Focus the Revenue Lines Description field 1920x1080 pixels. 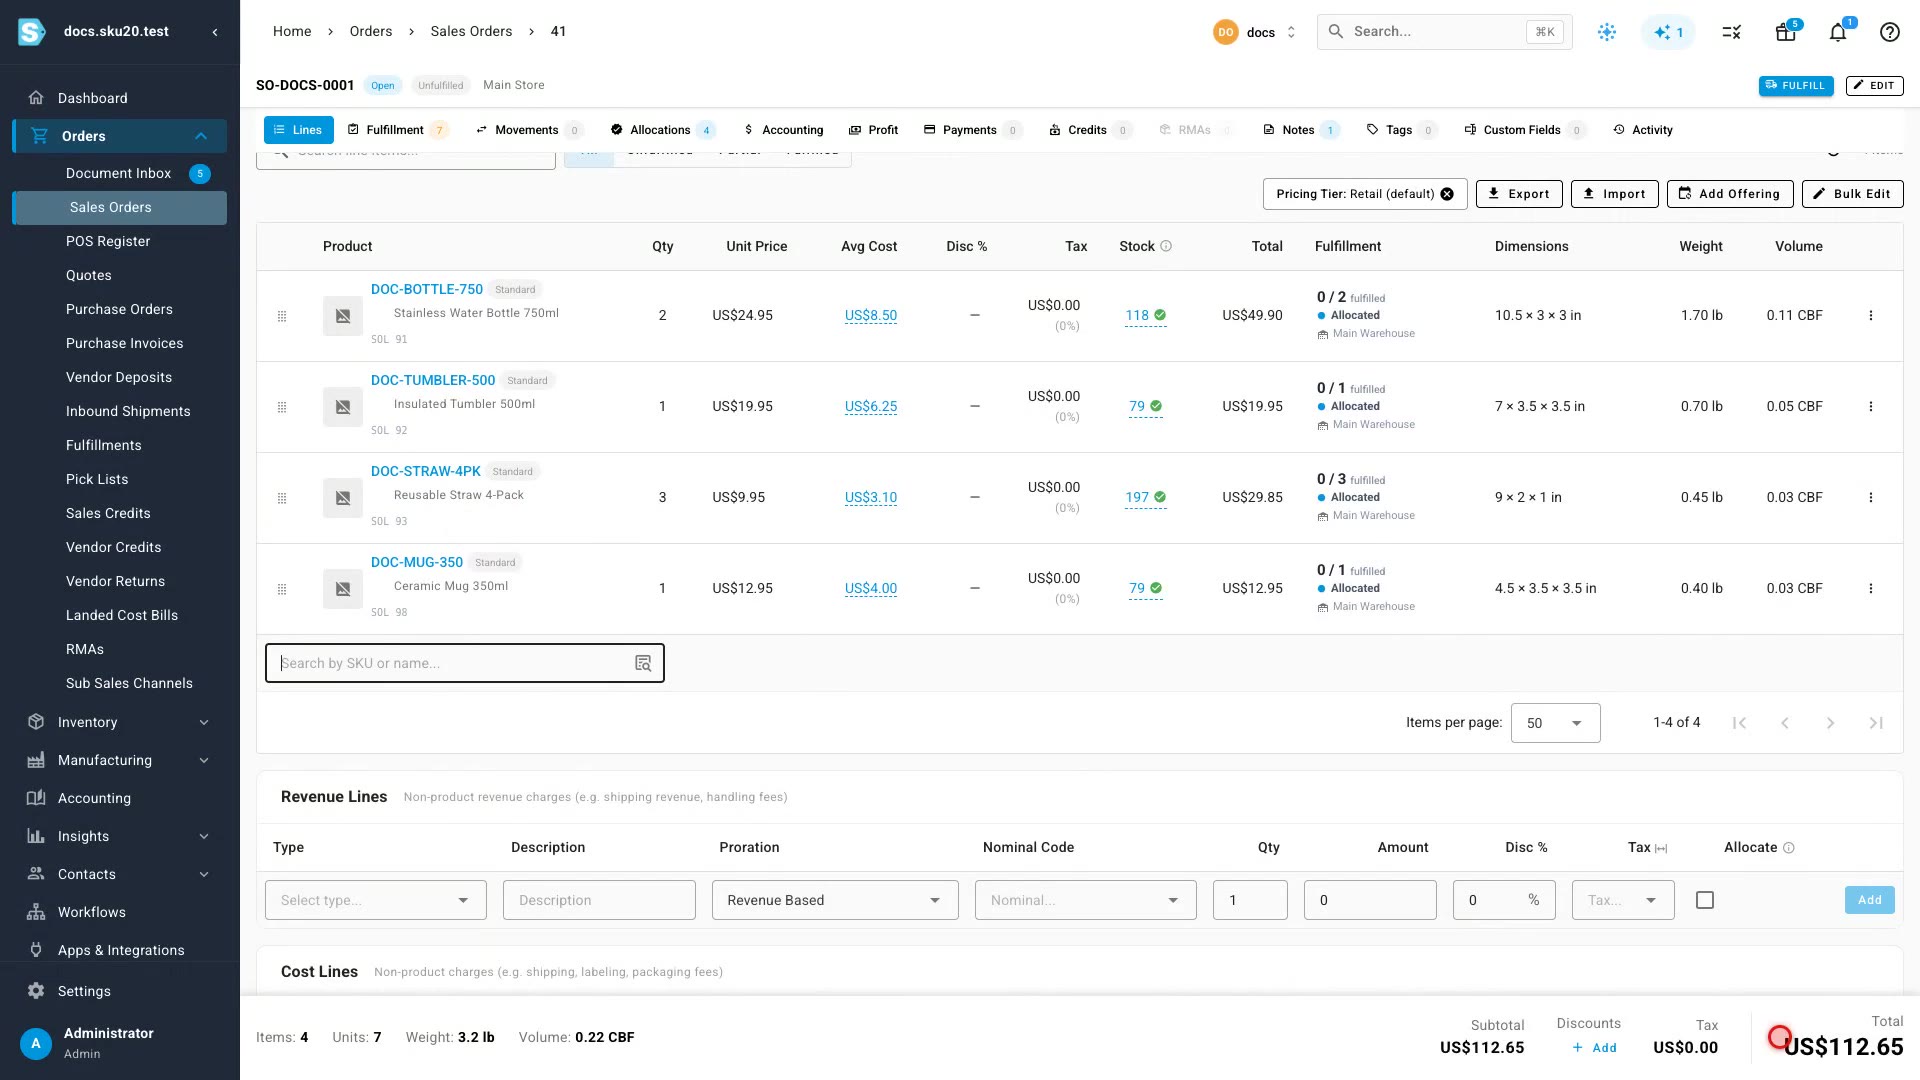(599, 900)
